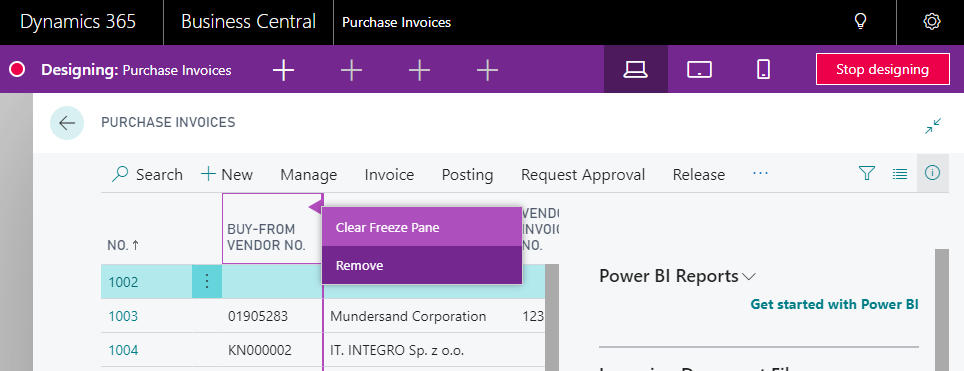The image size is (964, 371).
Task: Open invoice number 1004
Action: (123, 350)
